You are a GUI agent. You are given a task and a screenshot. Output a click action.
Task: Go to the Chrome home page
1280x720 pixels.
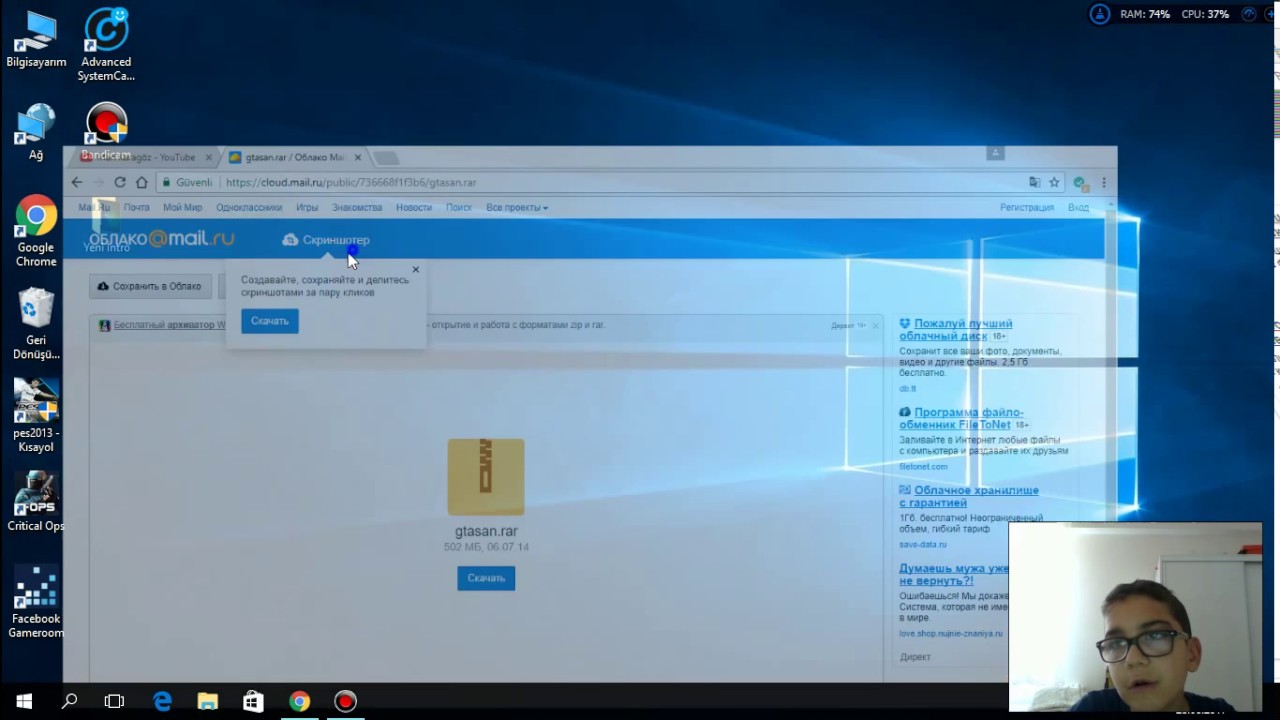[142, 182]
